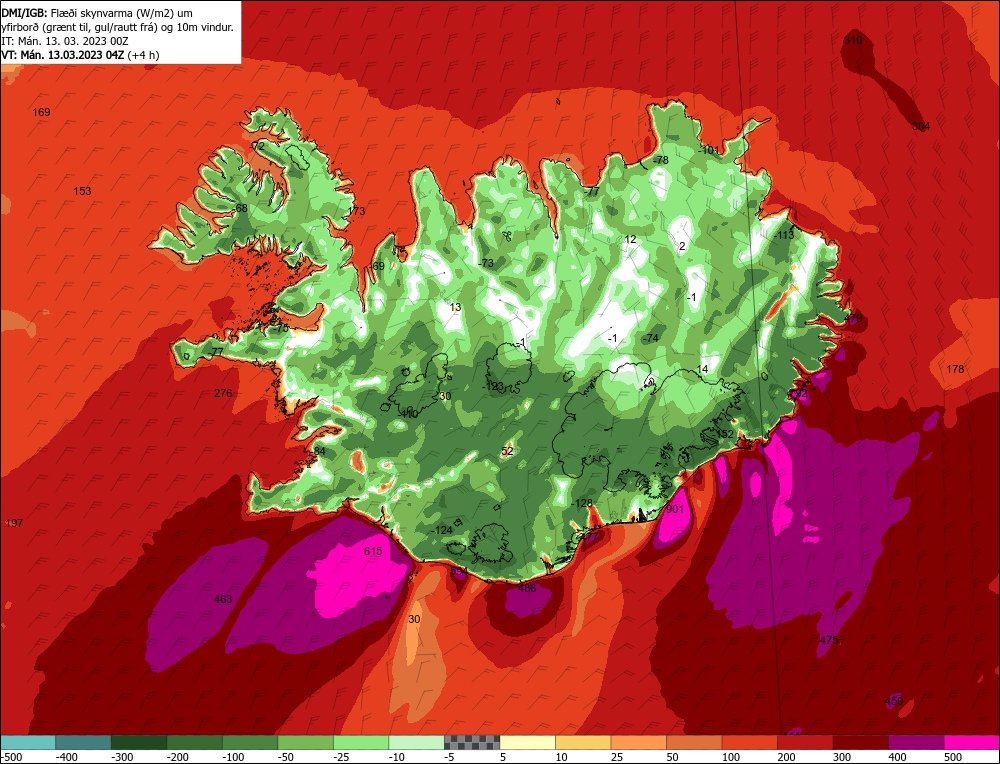1000x764 pixels.
Task: Click the value 153 west of the Westfjords
Action: pyautogui.click(x=82, y=191)
